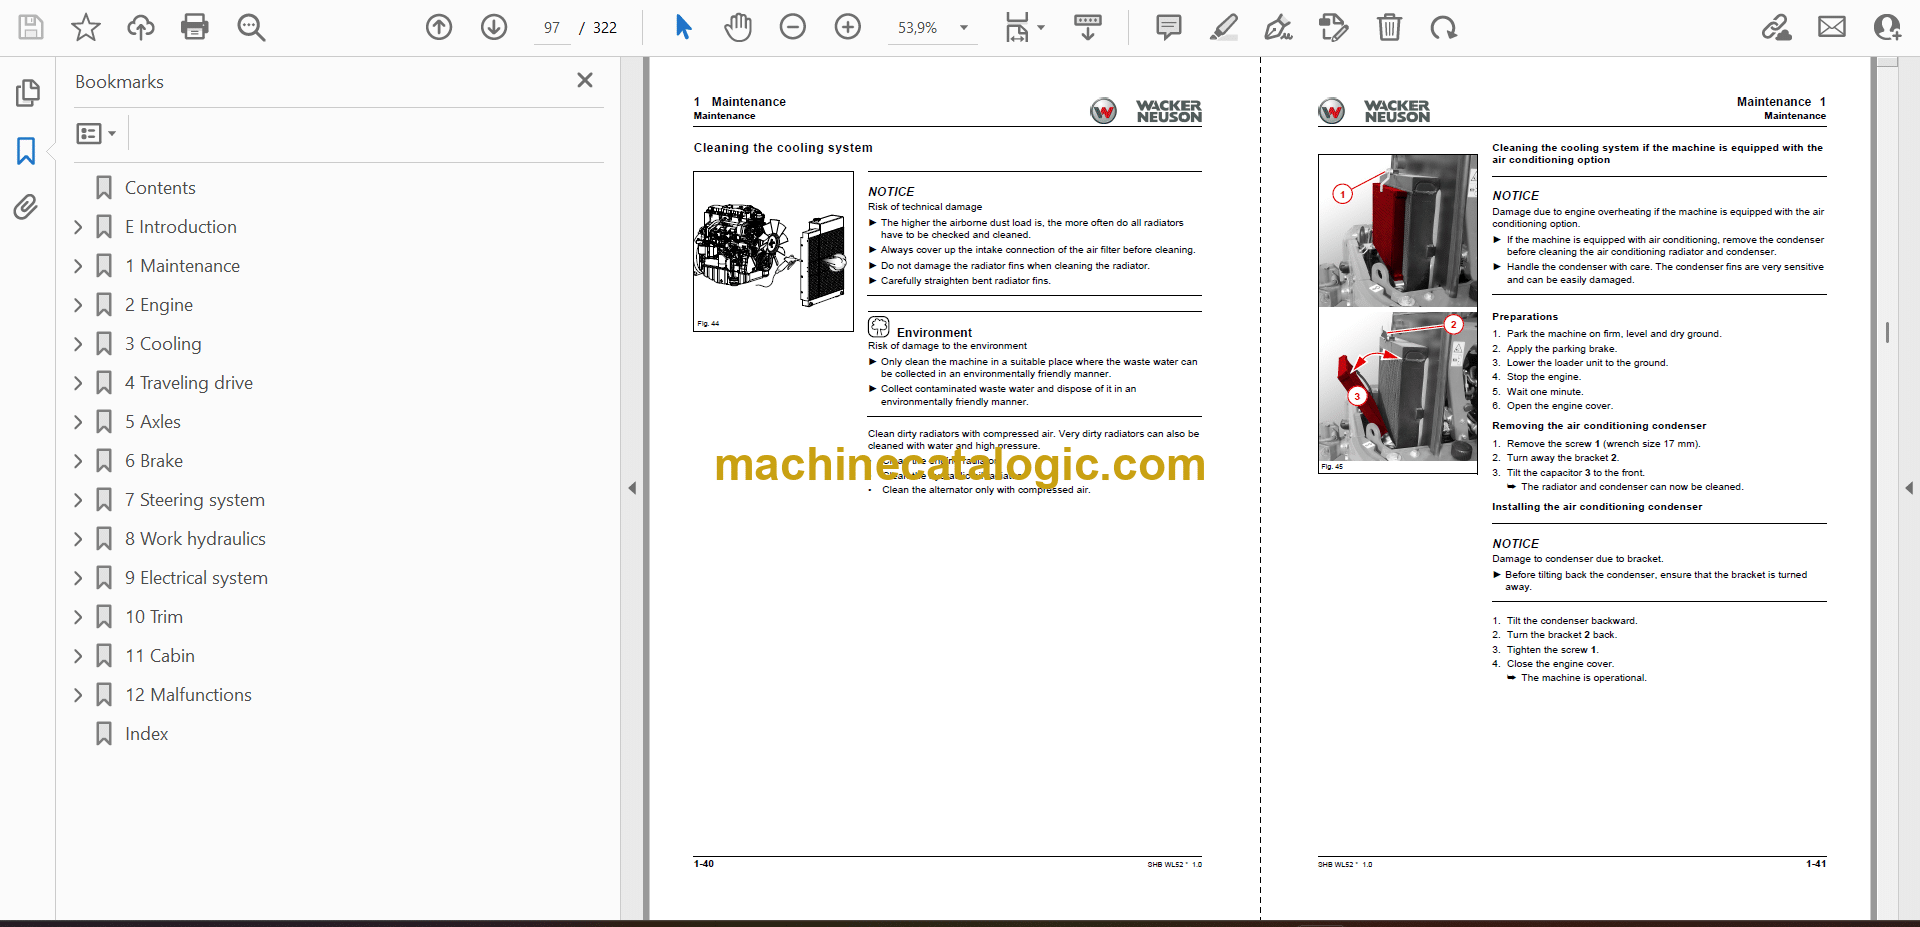This screenshot has width=1920, height=927.
Task: Toggle the Bookmarks panel icon in sidebar
Action: 26,151
